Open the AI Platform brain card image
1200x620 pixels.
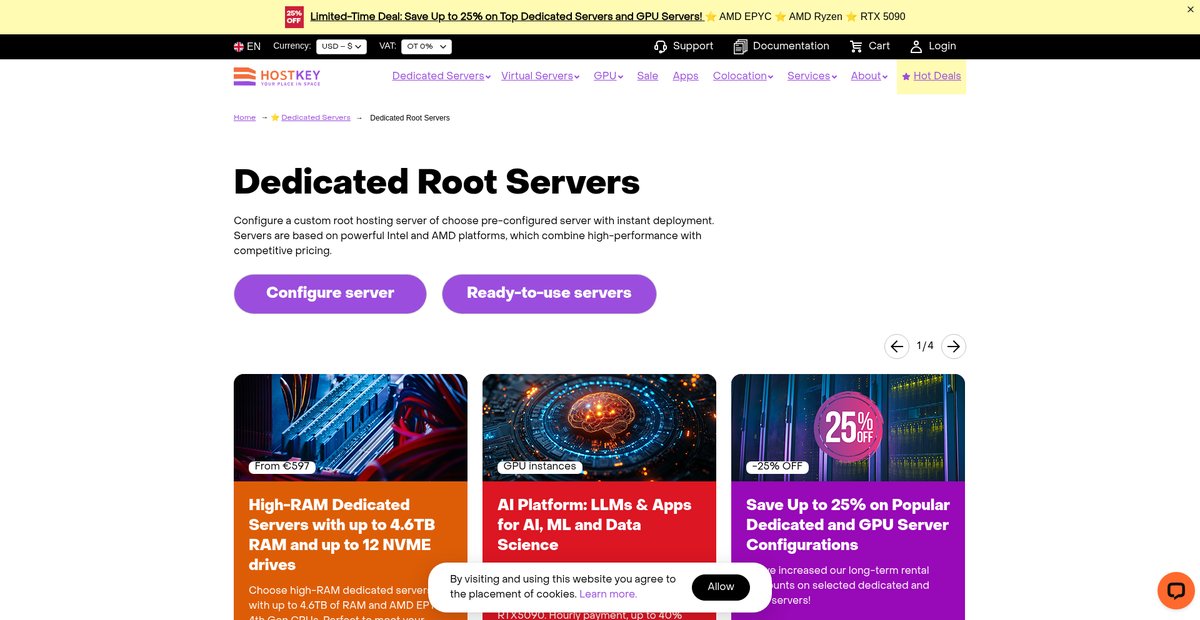(599, 428)
